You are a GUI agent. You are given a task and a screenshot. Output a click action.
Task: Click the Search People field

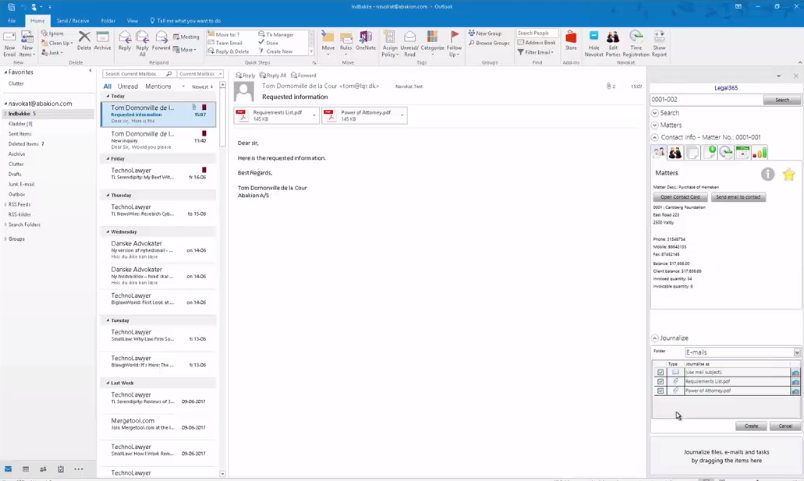[x=537, y=33]
